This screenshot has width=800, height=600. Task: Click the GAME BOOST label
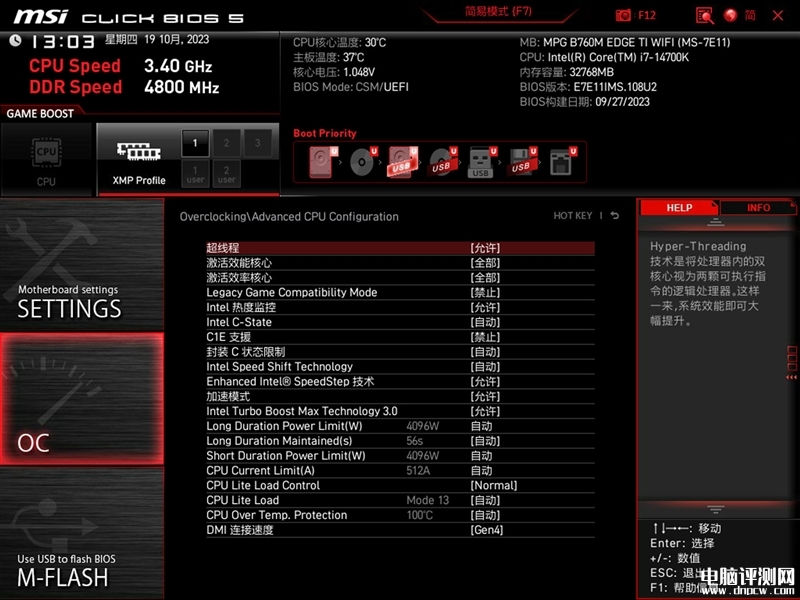click(x=40, y=113)
